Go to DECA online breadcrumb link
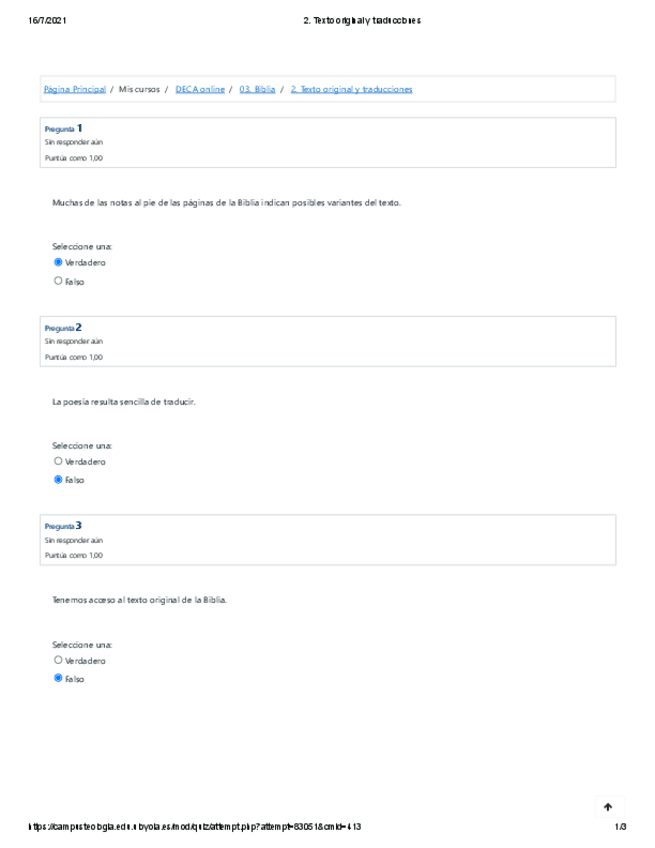The width and height of the screenshot is (655, 848). 200,90
